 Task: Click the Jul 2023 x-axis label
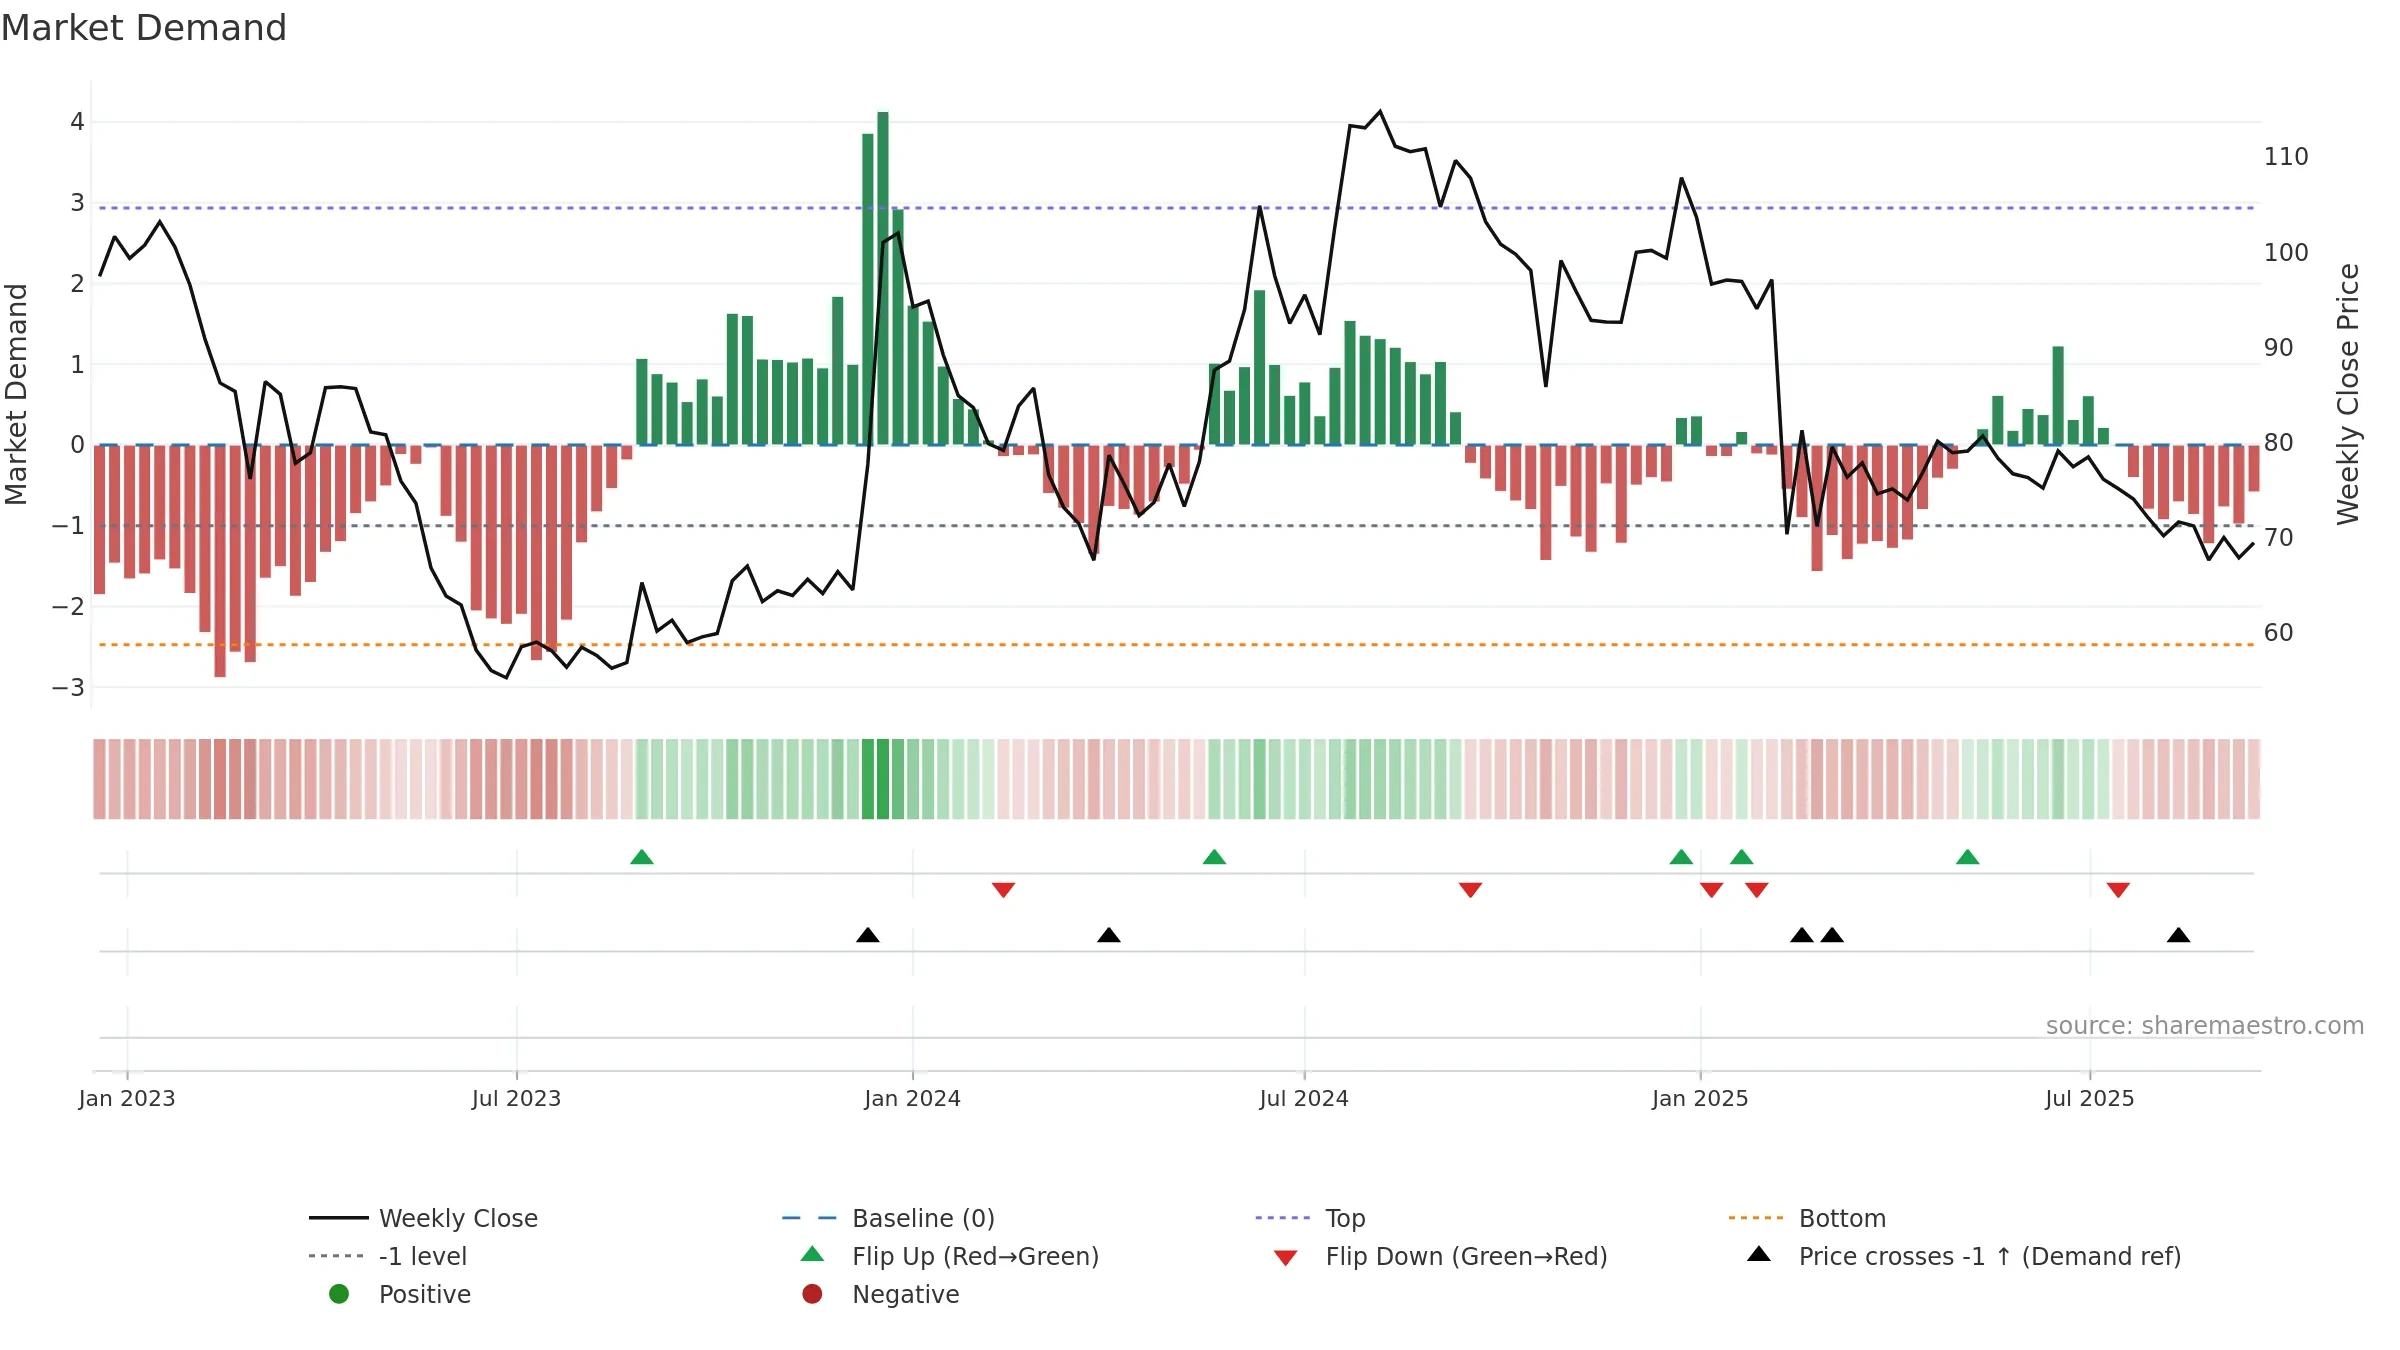click(516, 1099)
